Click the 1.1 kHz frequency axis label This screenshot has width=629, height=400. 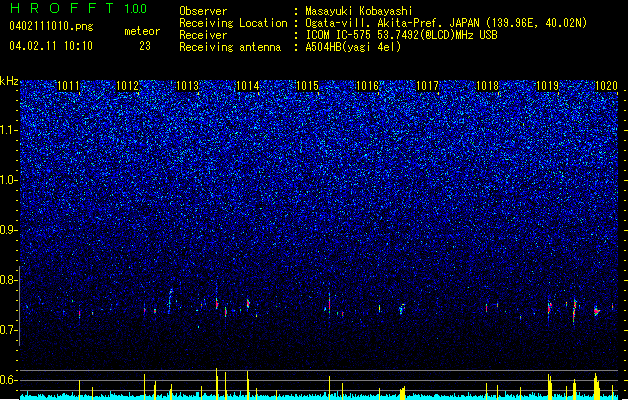coord(9,130)
